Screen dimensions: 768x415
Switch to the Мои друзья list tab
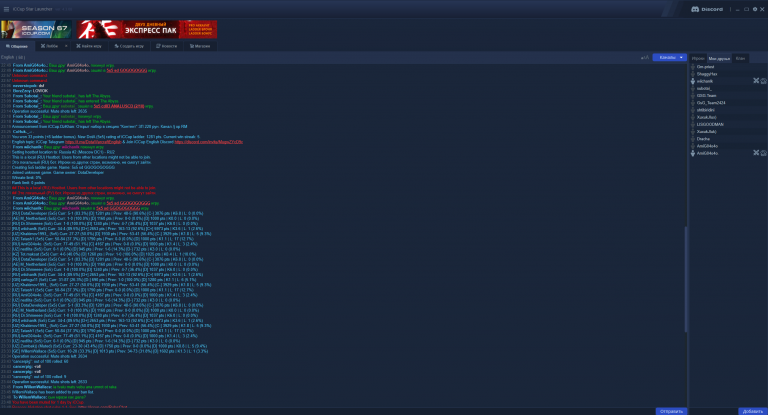(x=719, y=58)
